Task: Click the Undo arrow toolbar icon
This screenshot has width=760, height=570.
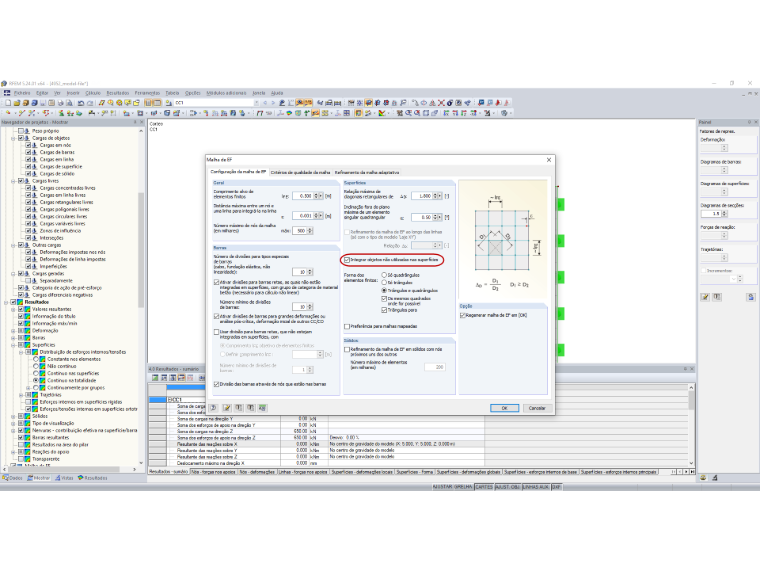Action: (x=81, y=103)
